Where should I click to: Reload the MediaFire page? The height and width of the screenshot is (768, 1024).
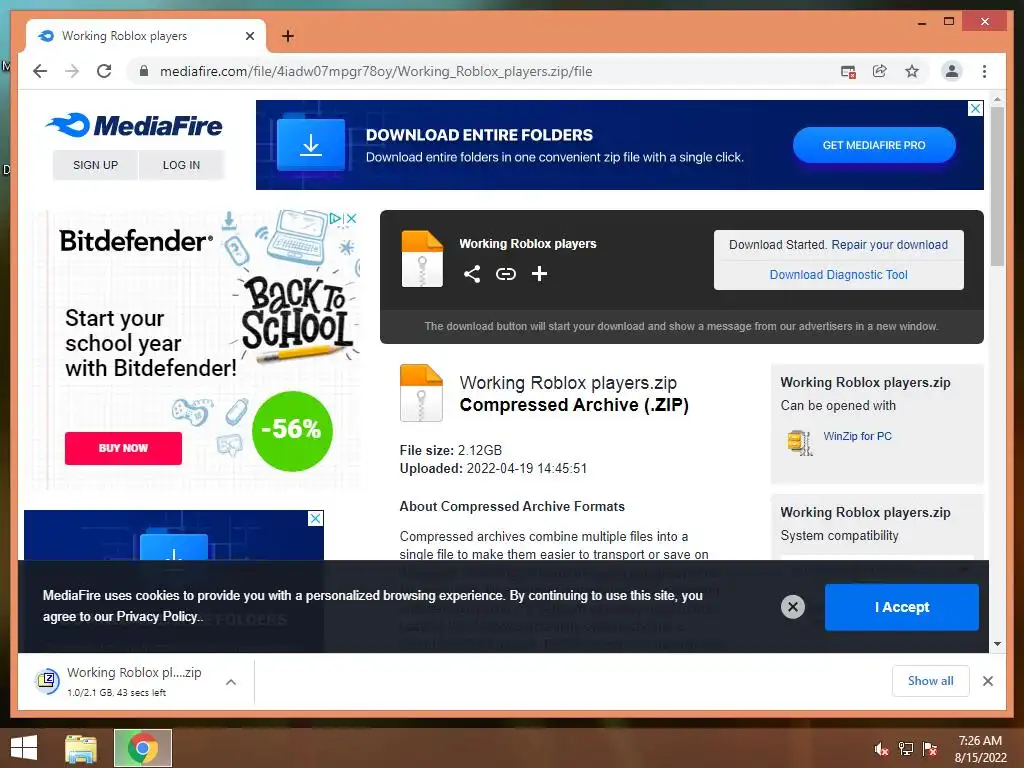point(104,71)
